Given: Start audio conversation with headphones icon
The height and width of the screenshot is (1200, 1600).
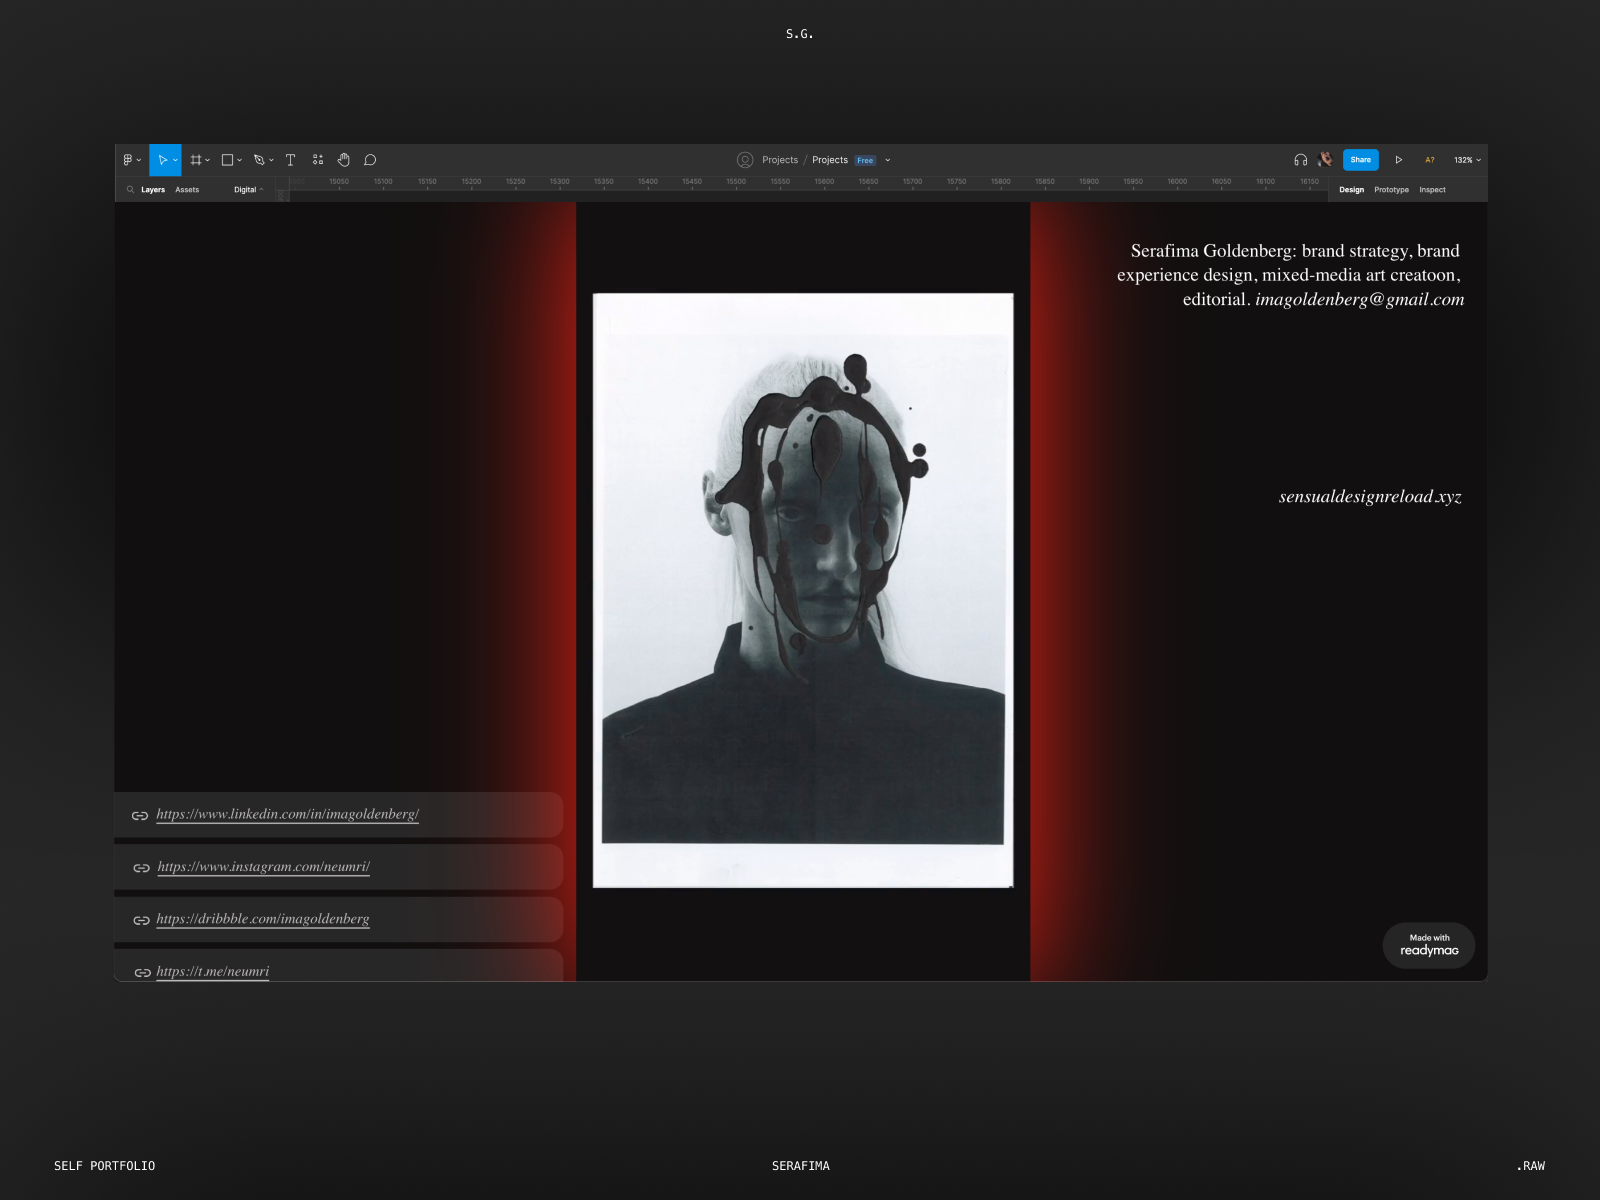Looking at the screenshot, I should click(1300, 160).
